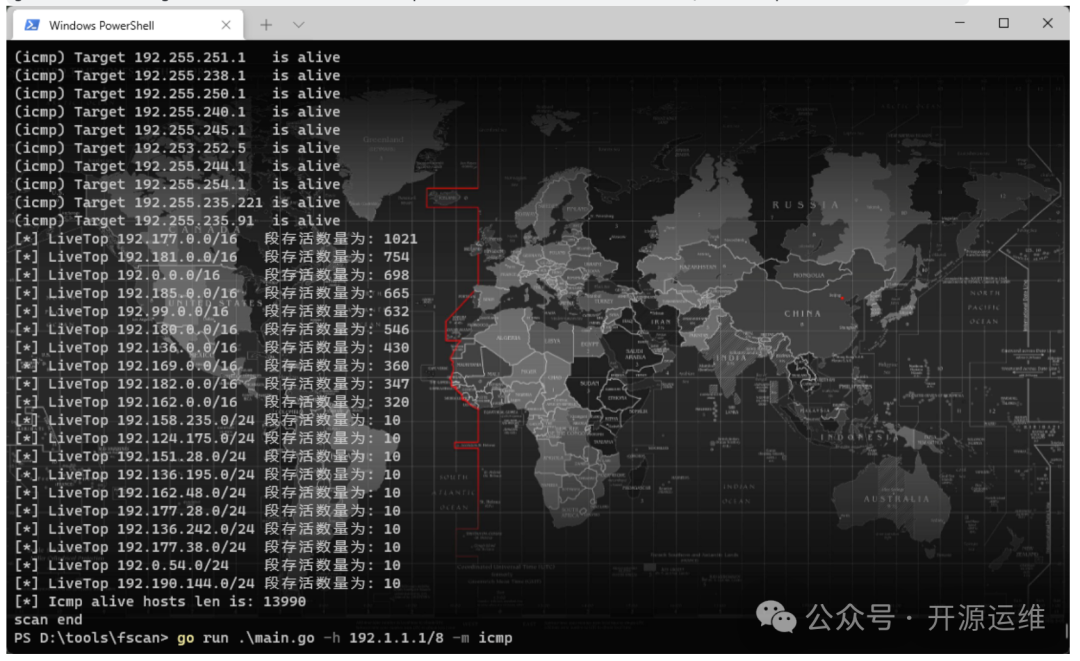Click the LiveTop 192.162.48.0/24 line

(x=207, y=493)
